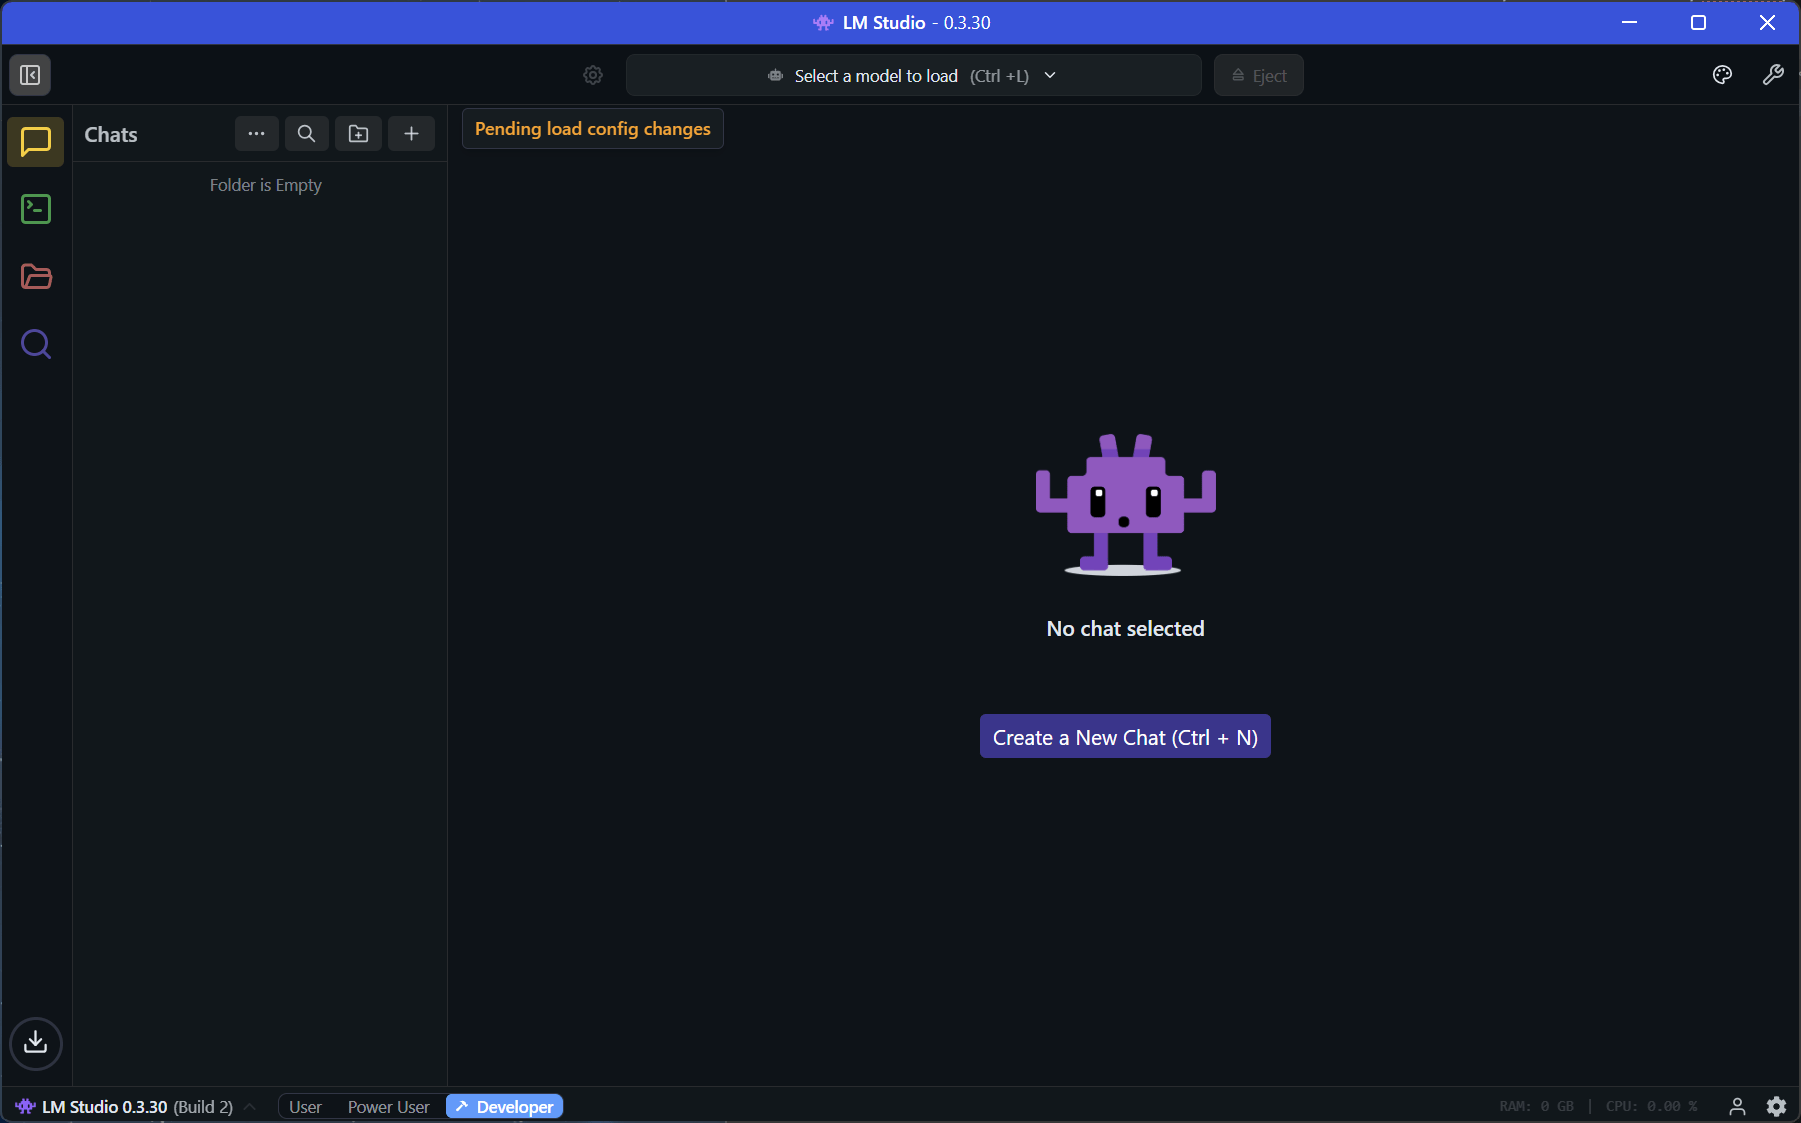Open the appearance theme palette

pyautogui.click(x=1722, y=75)
